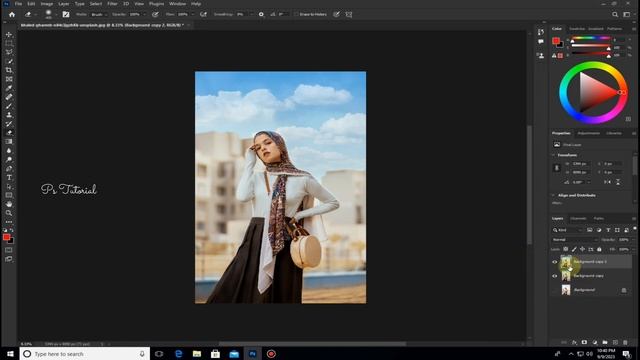The height and width of the screenshot is (360, 640).
Task: Toggle type layer filter in Layers panel
Action: 608,230
